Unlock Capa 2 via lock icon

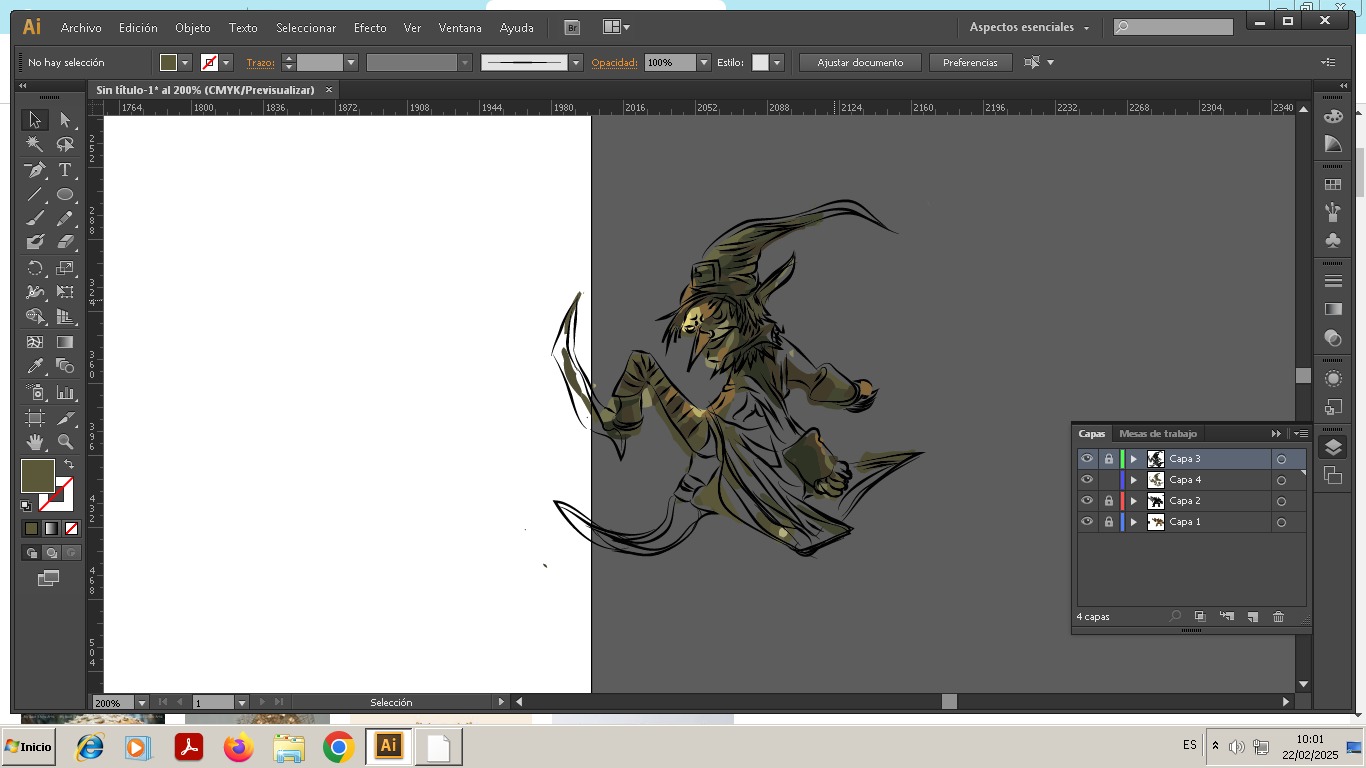(1108, 501)
